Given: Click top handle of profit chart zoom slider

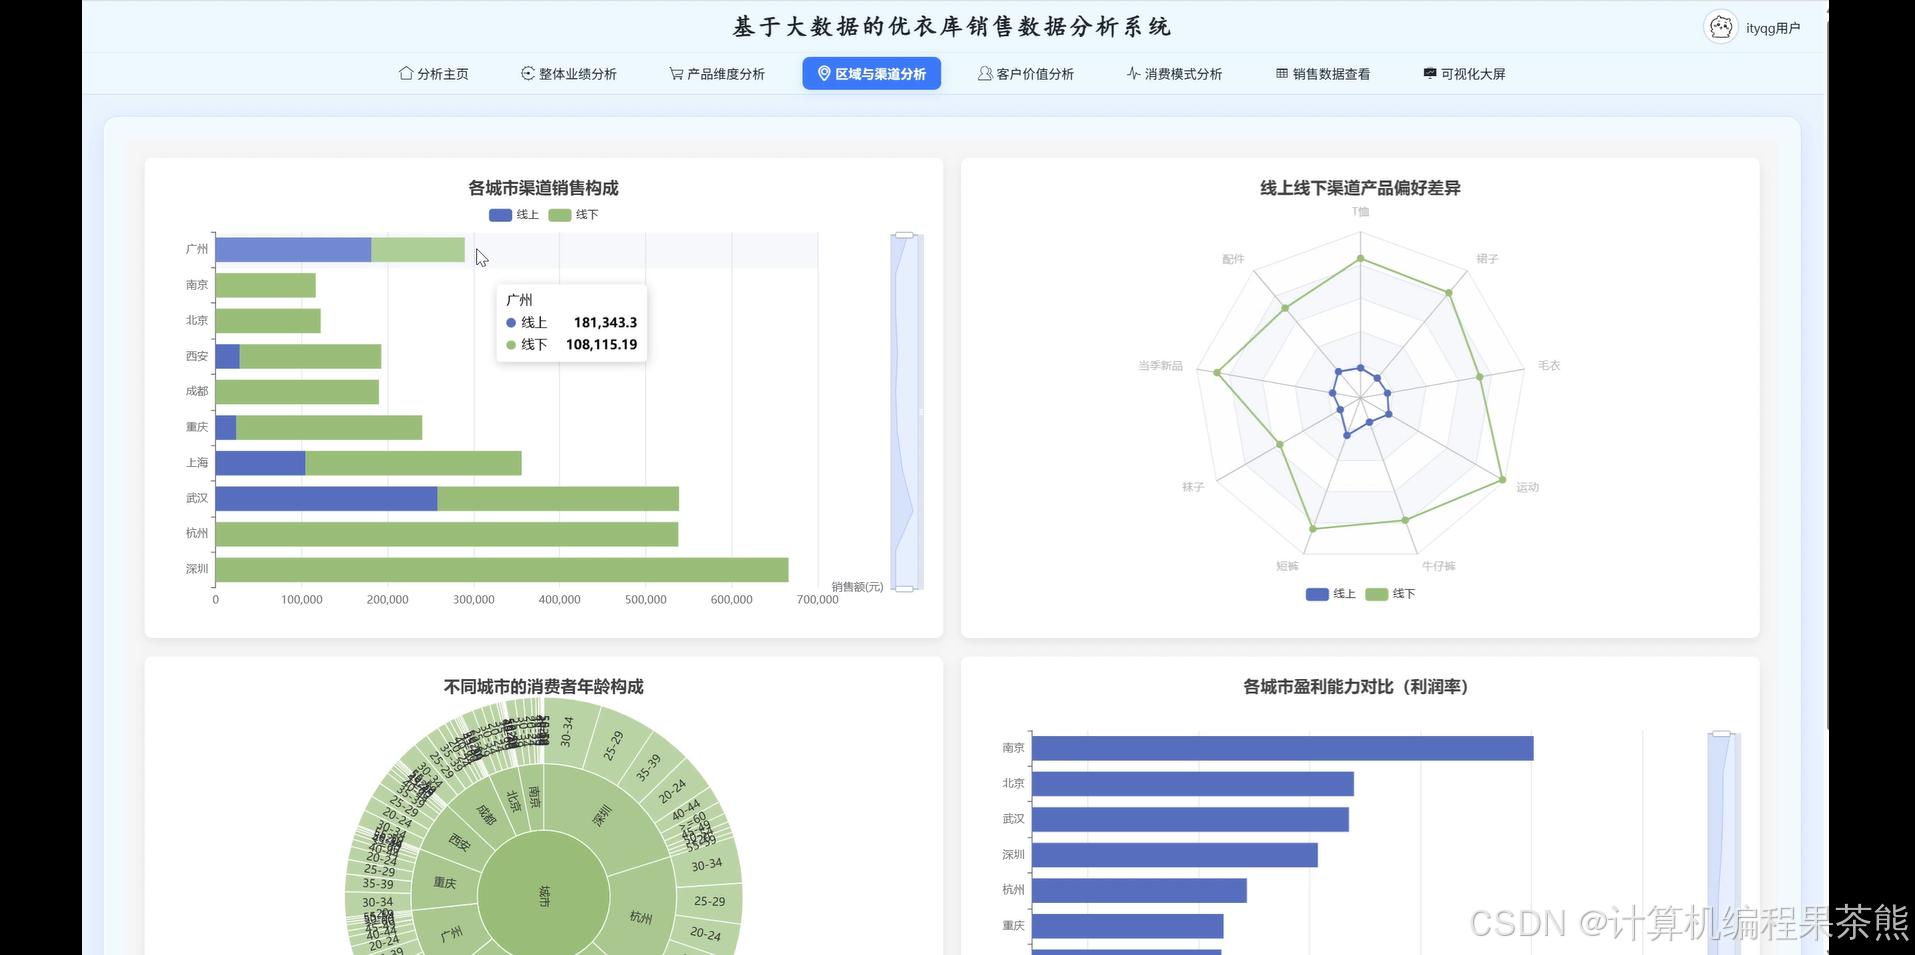Looking at the screenshot, I should coord(1721,734).
